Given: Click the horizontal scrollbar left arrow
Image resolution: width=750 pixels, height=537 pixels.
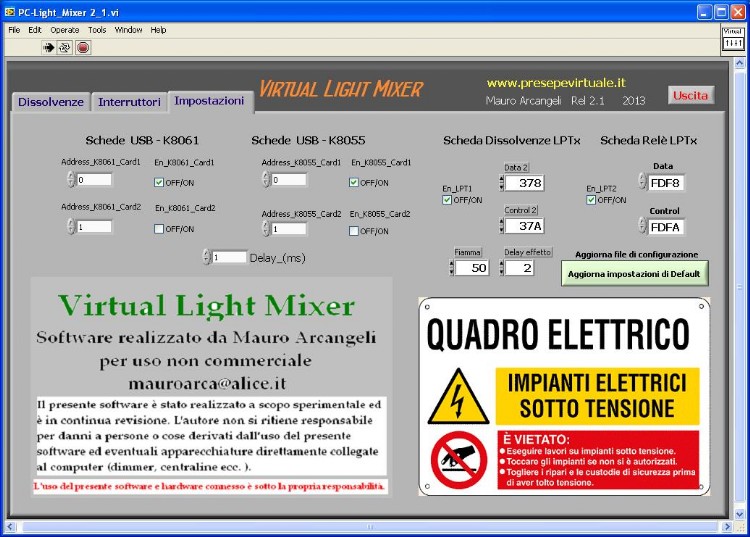Looking at the screenshot, I should (x=10, y=526).
